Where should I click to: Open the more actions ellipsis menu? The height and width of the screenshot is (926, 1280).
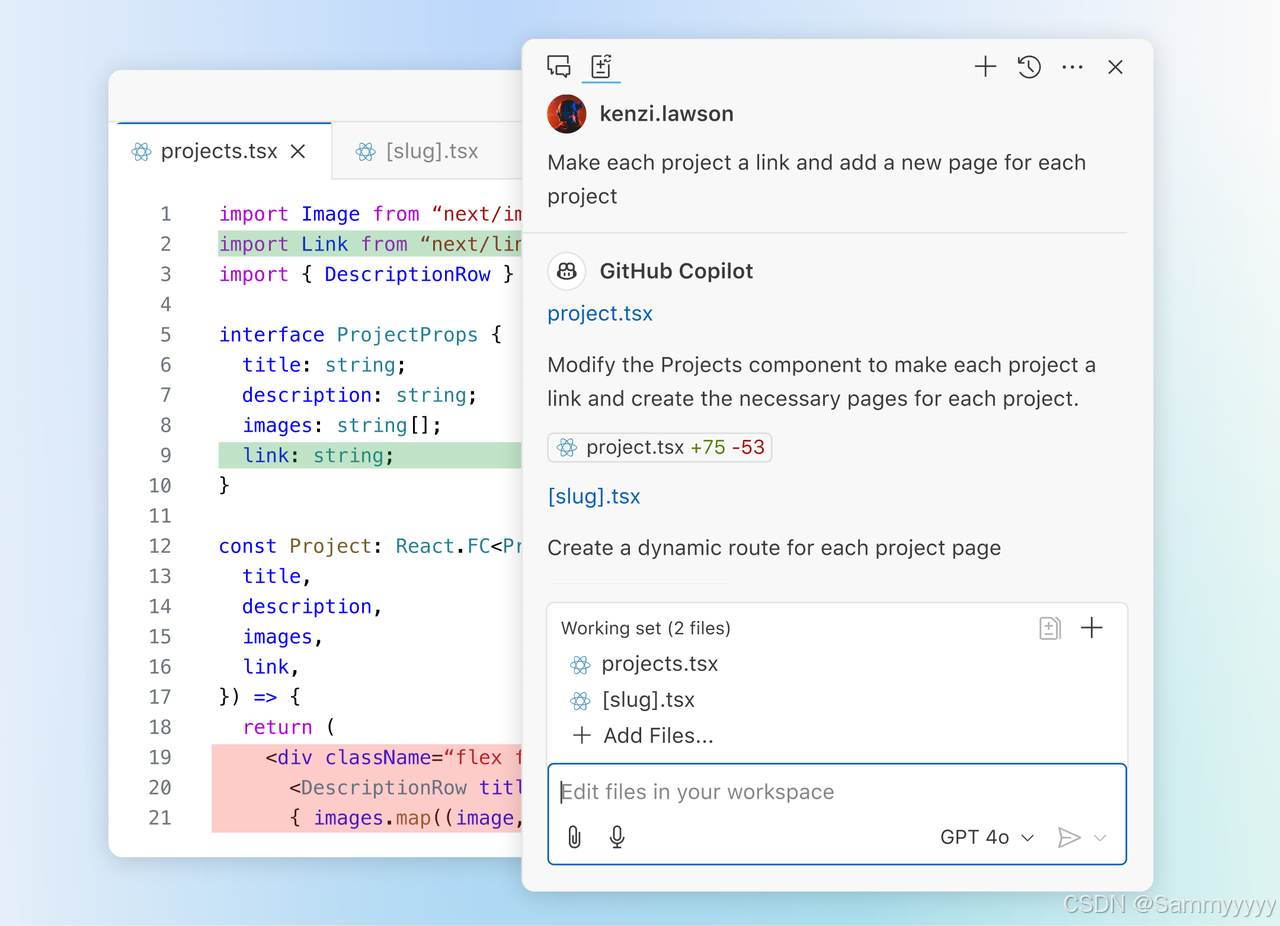click(1073, 67)
